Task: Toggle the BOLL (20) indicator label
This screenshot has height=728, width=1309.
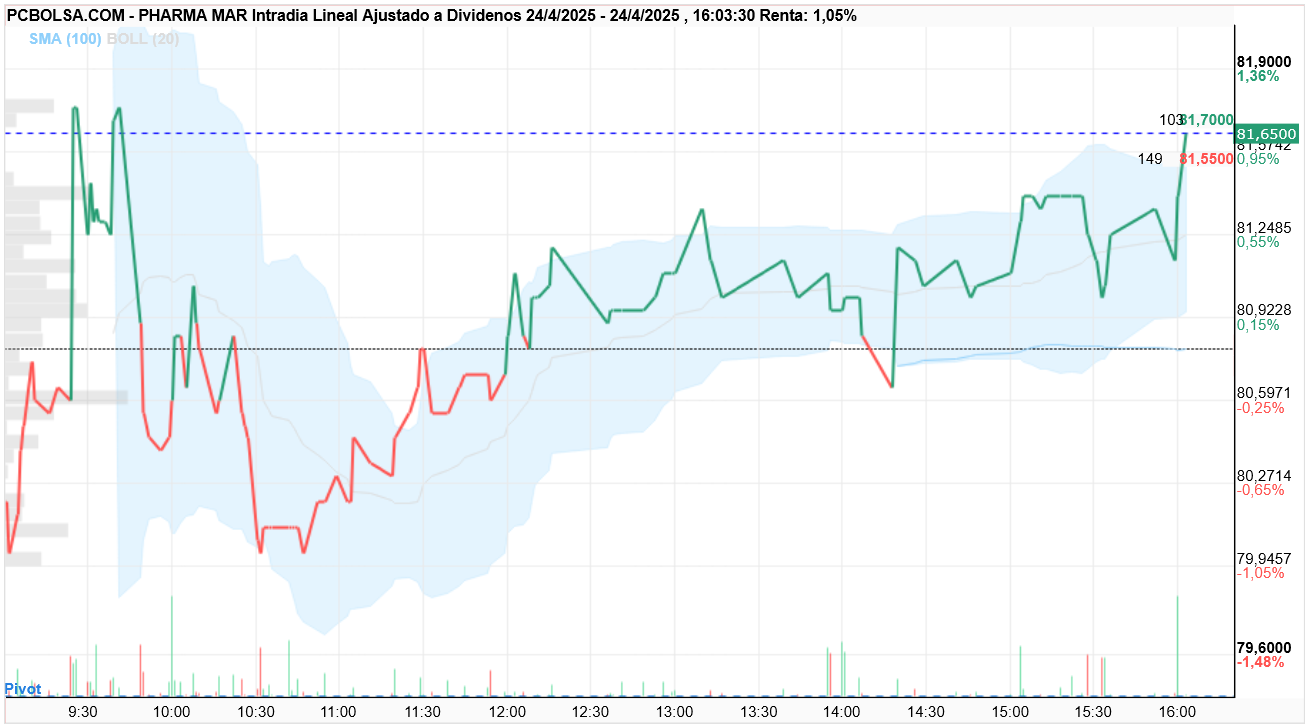Action: coord(142,39)
